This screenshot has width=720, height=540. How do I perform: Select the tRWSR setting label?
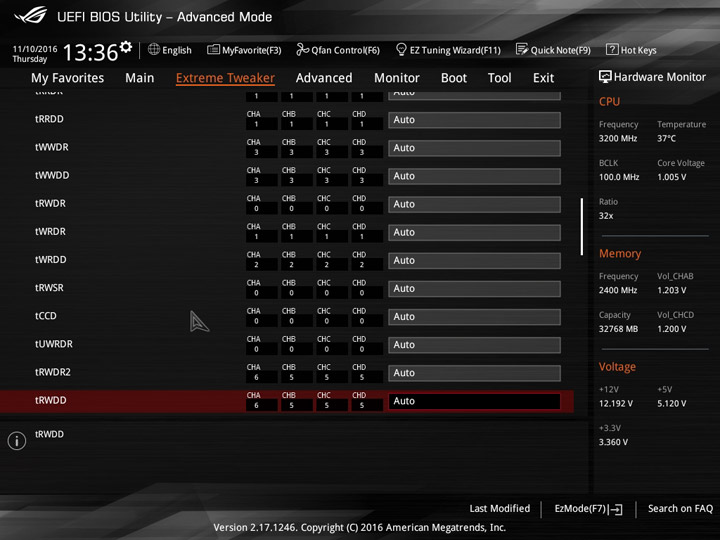click(x=49, y=287)
